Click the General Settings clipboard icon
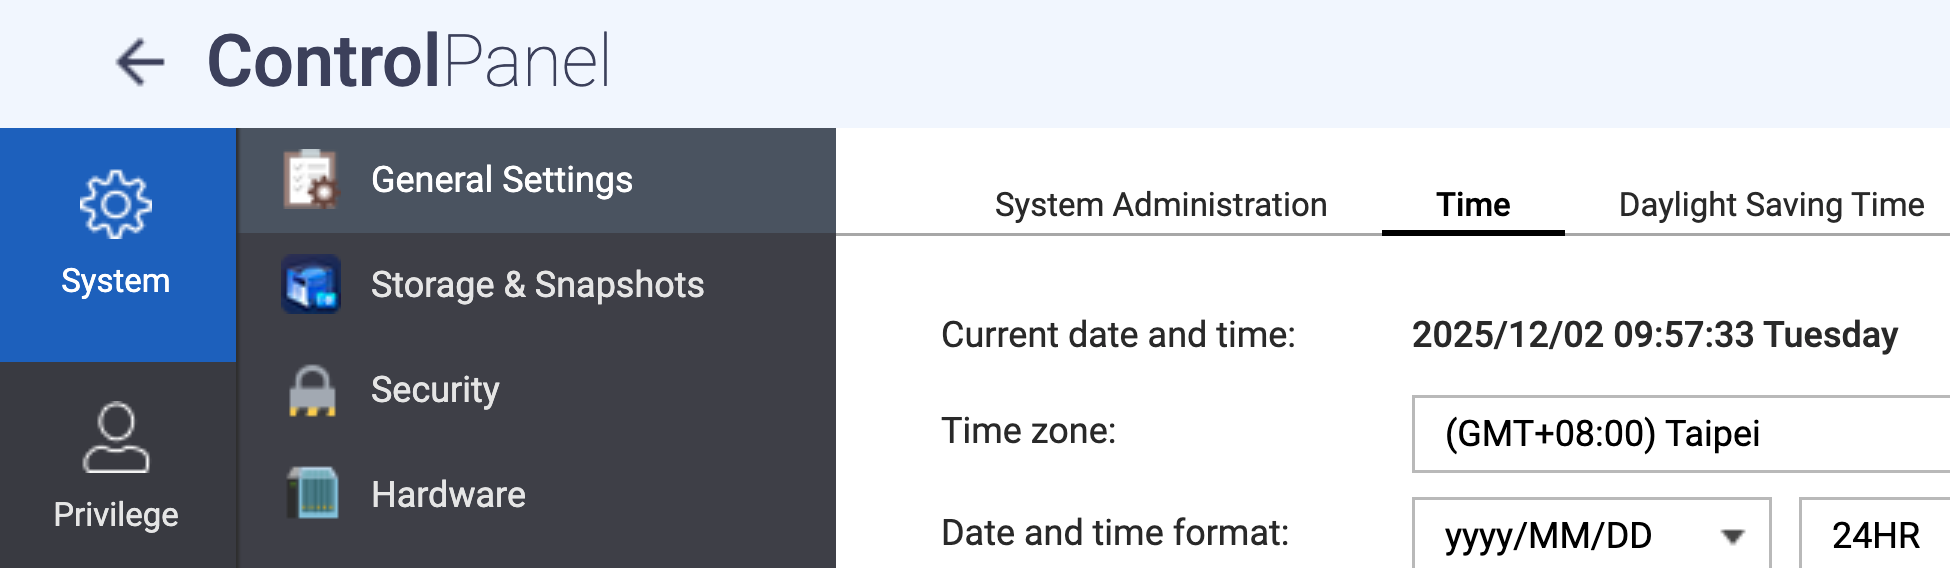 click(311, 180)
